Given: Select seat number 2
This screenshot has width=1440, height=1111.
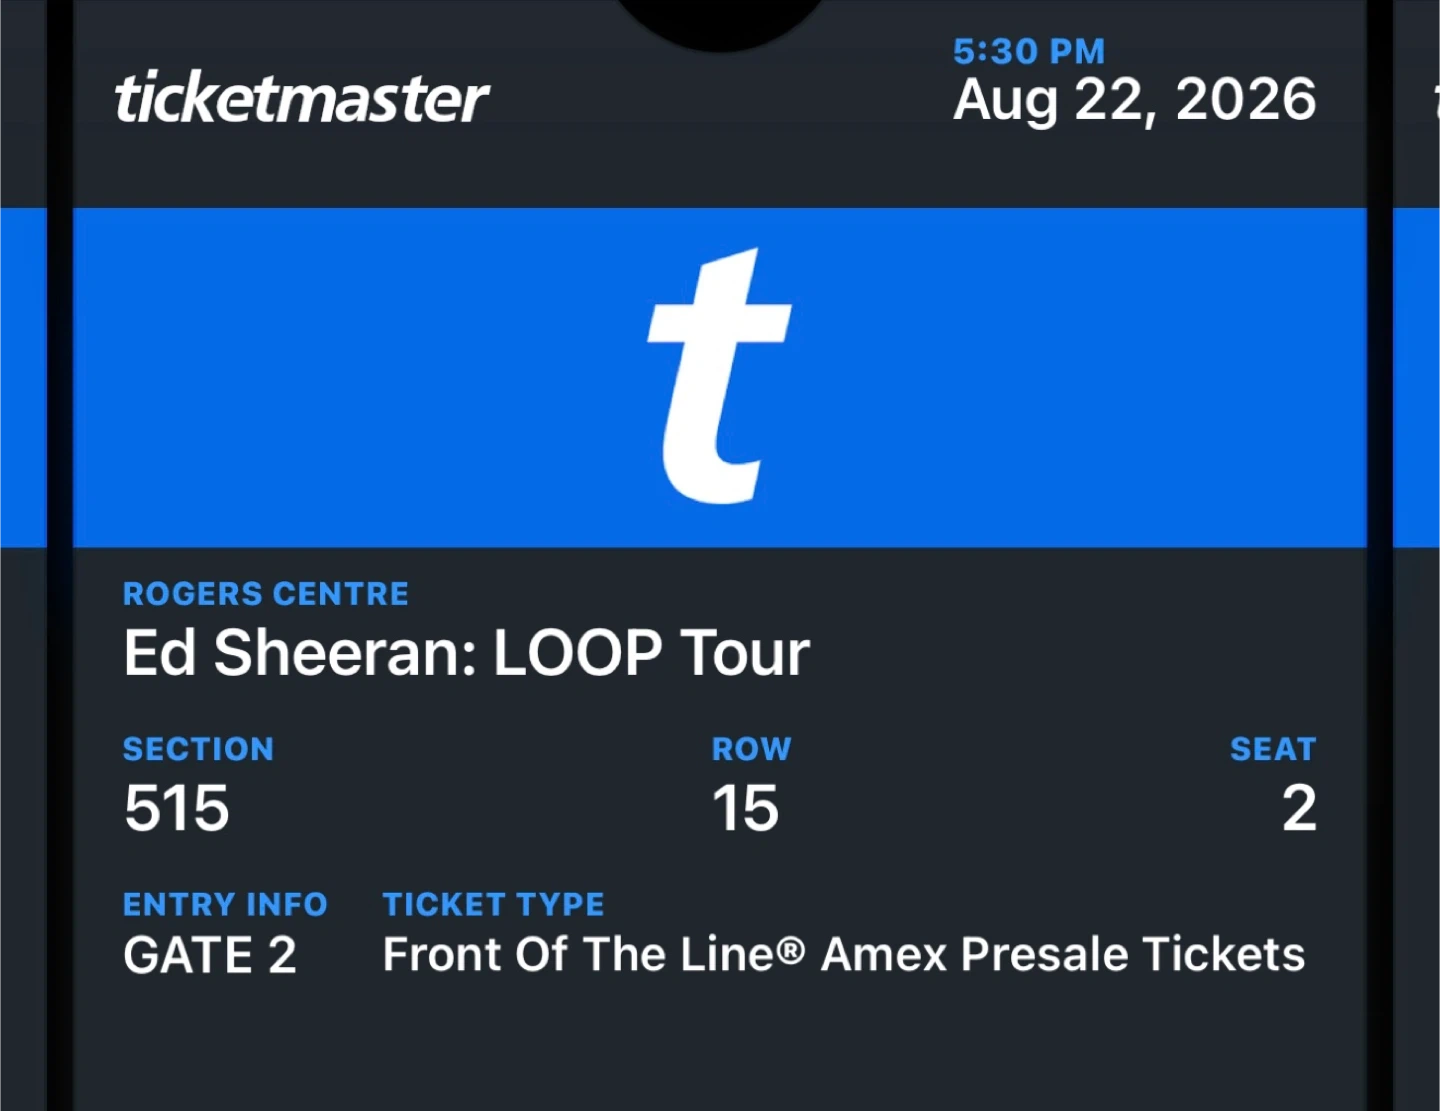Looking at the screenshot, I should [1299, 808].
